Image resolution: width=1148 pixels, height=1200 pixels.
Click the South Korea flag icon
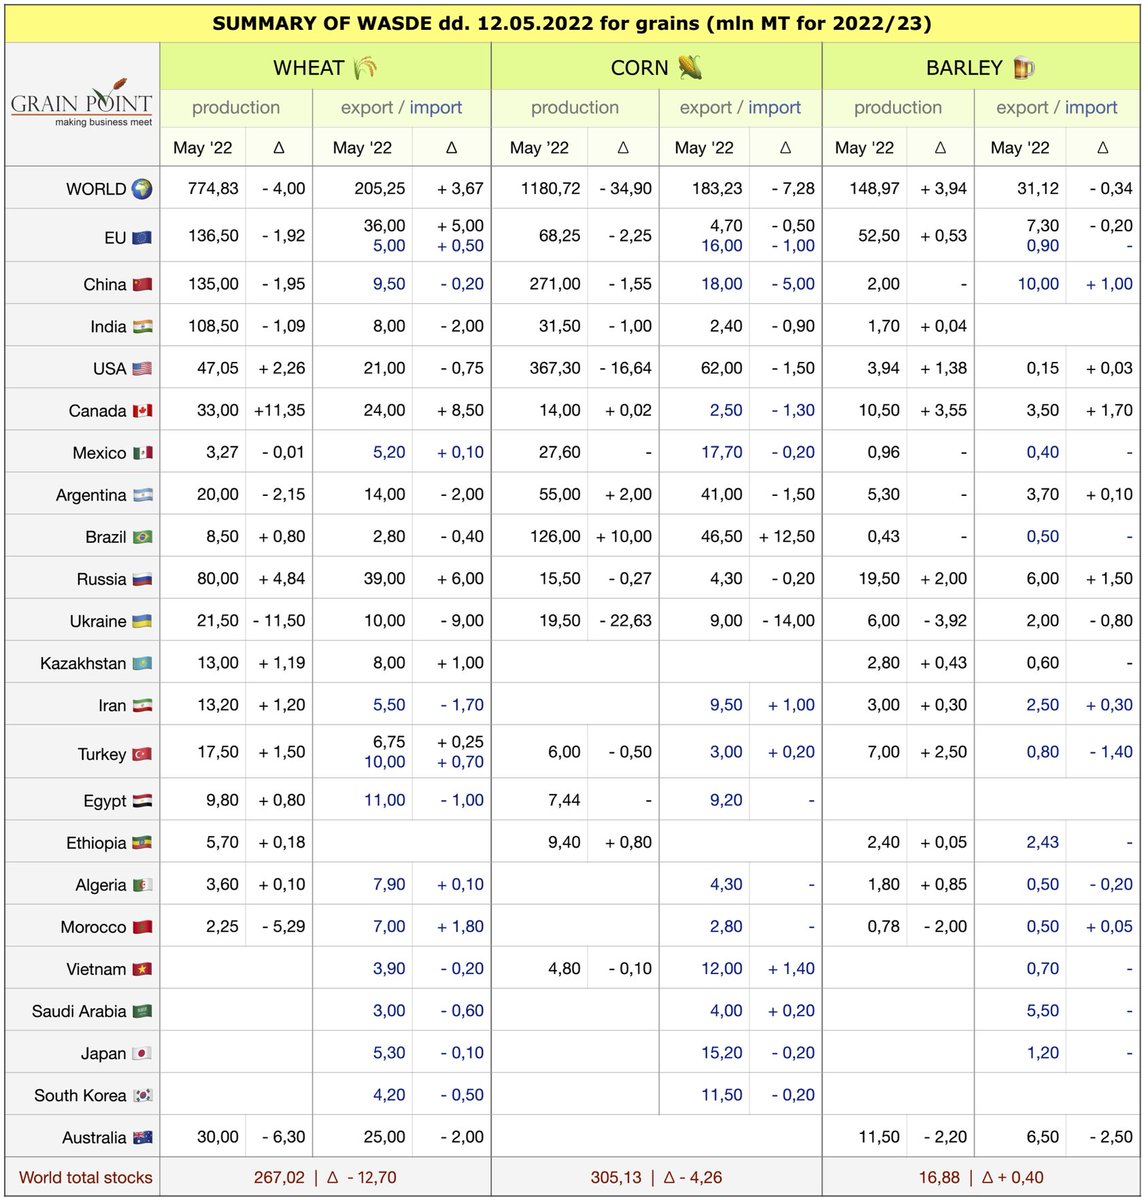[x=142, y=1095]
